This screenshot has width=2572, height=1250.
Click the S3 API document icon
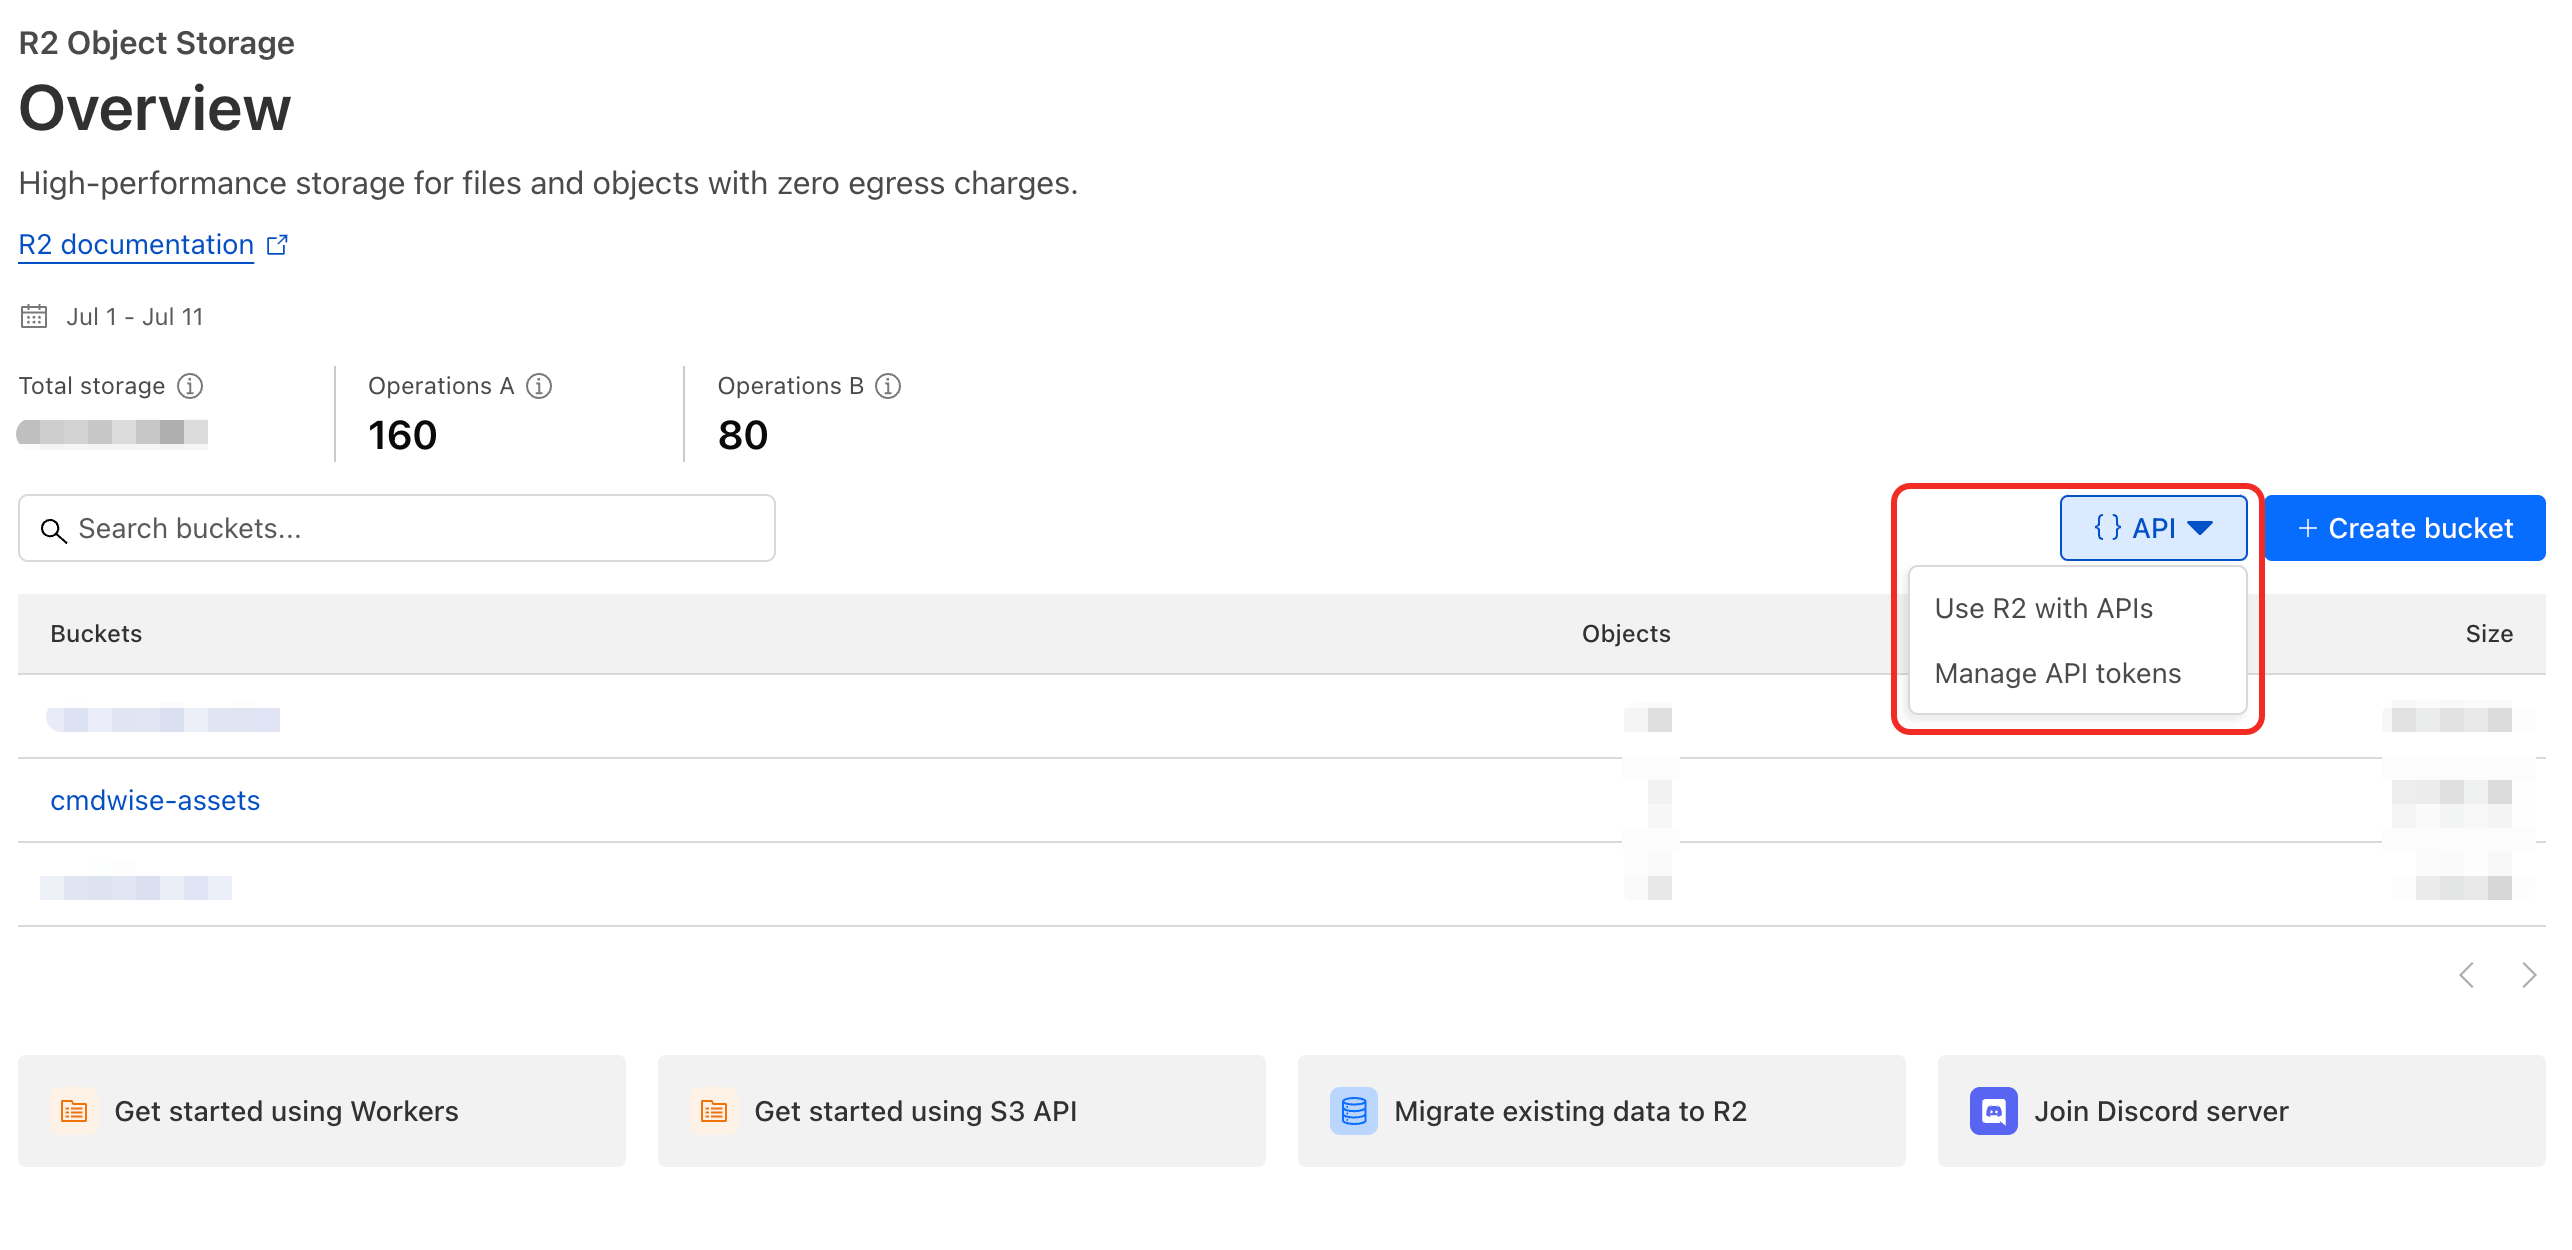[x=714, y=1111]
